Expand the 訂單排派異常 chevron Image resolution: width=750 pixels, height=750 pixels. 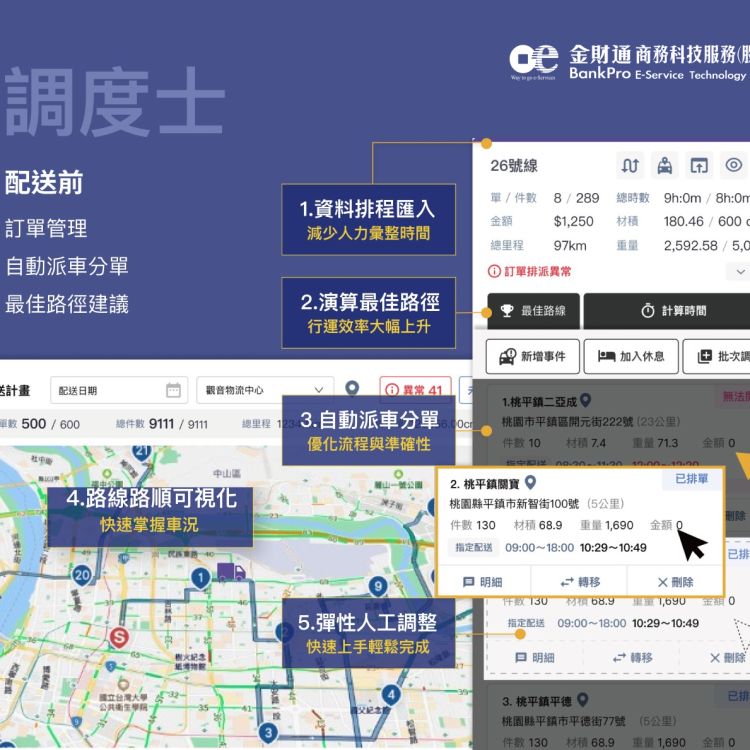point(740,272)
